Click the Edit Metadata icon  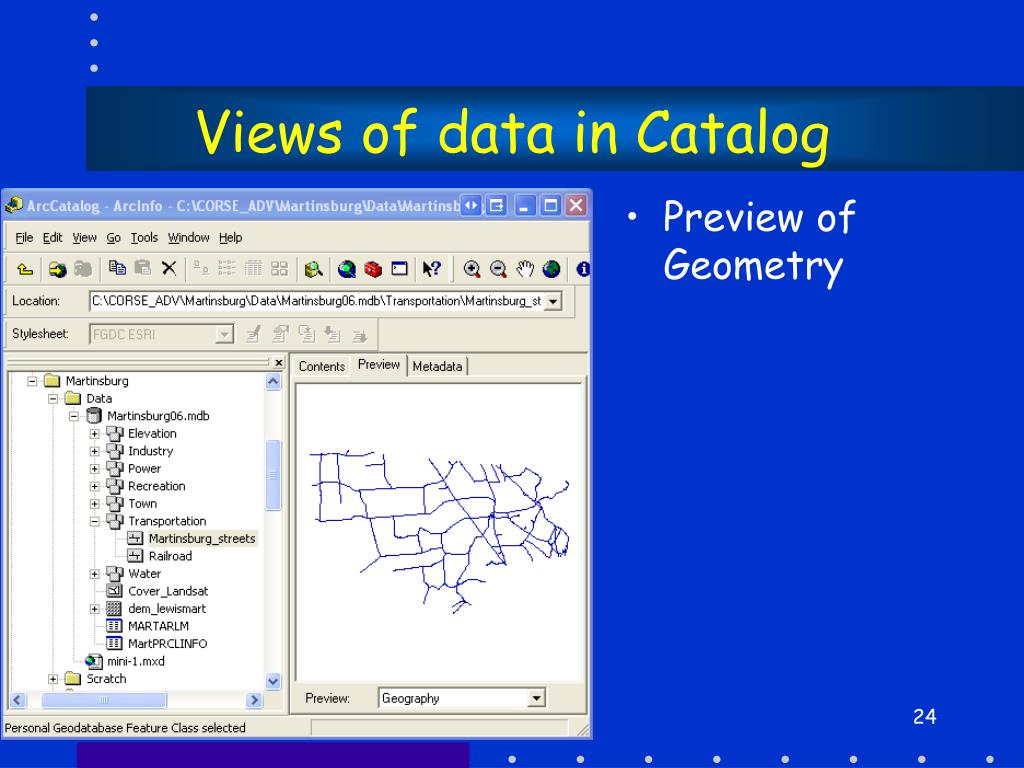click(253, 335)
